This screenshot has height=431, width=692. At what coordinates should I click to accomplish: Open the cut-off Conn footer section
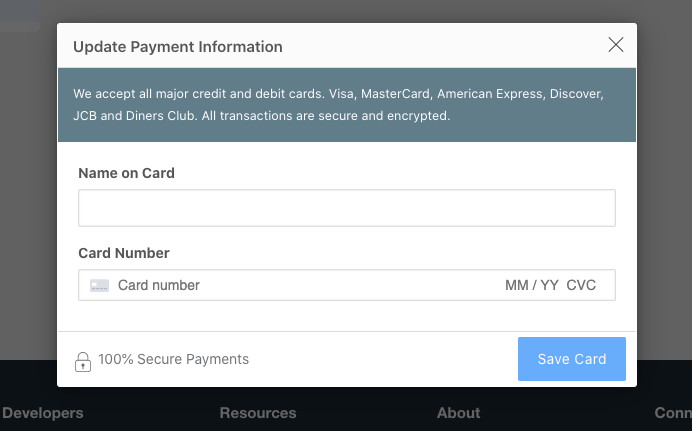coord(673,413)
